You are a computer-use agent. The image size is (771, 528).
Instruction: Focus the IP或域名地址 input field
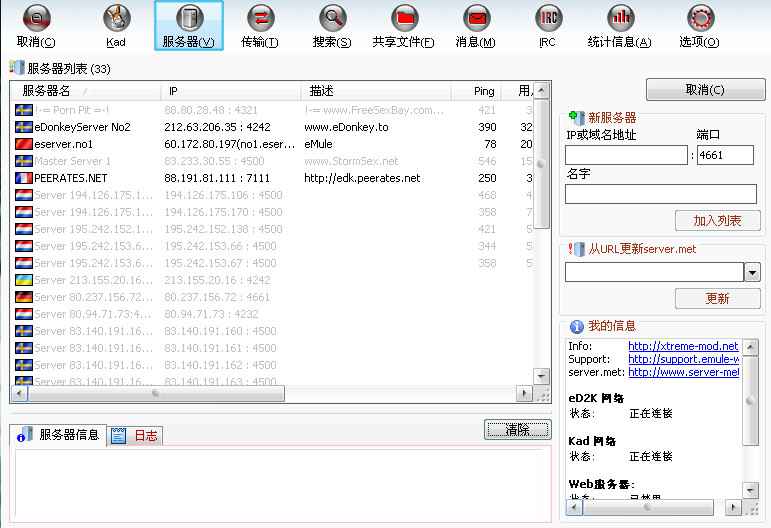(x=626, y=155)
